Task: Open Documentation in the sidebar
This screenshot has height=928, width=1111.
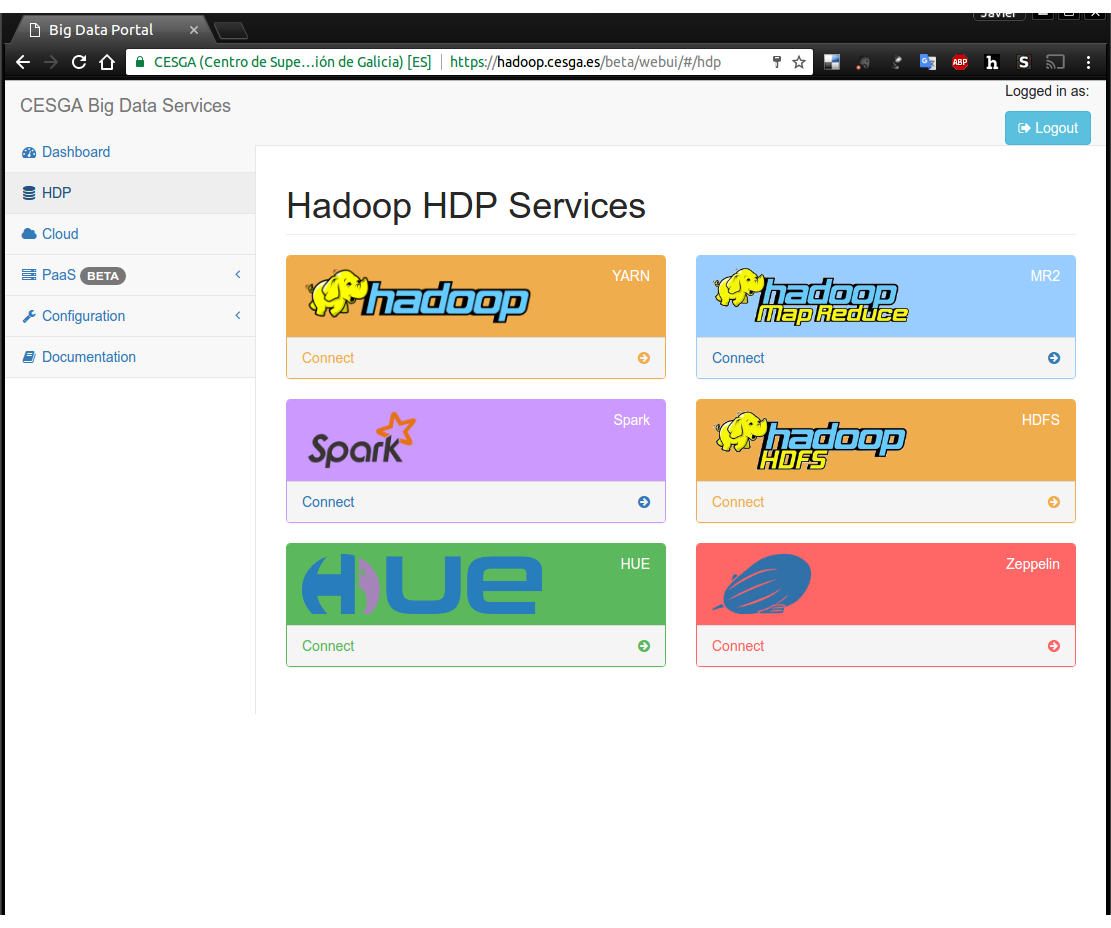Action: click(x=130, y=358)
